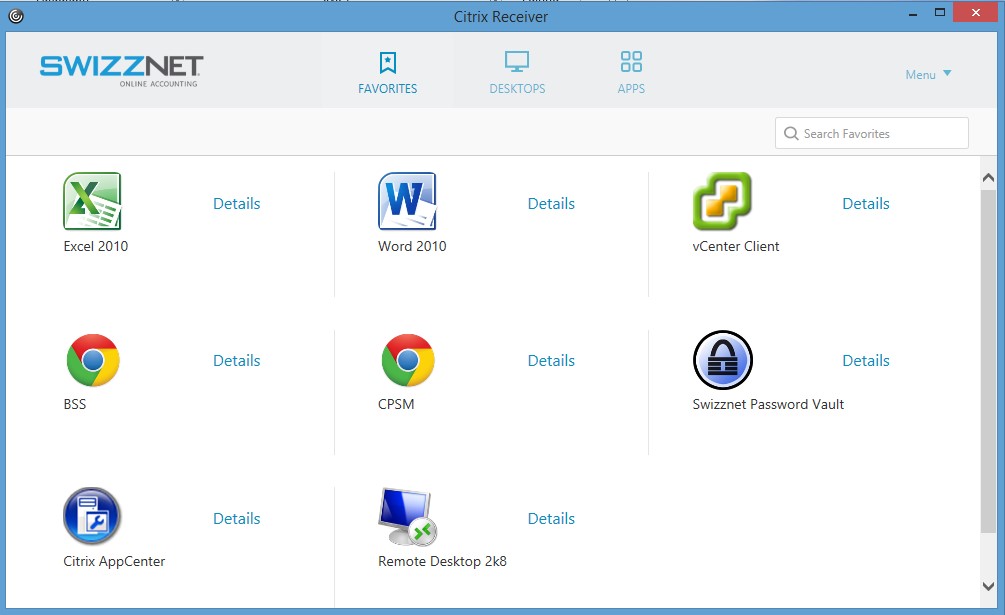Image resolution: width=1005 pixels, height=615 pixels.
Task: Open the BSS Chrome icon
Action: pyautogui.click(x=93, y=360)
